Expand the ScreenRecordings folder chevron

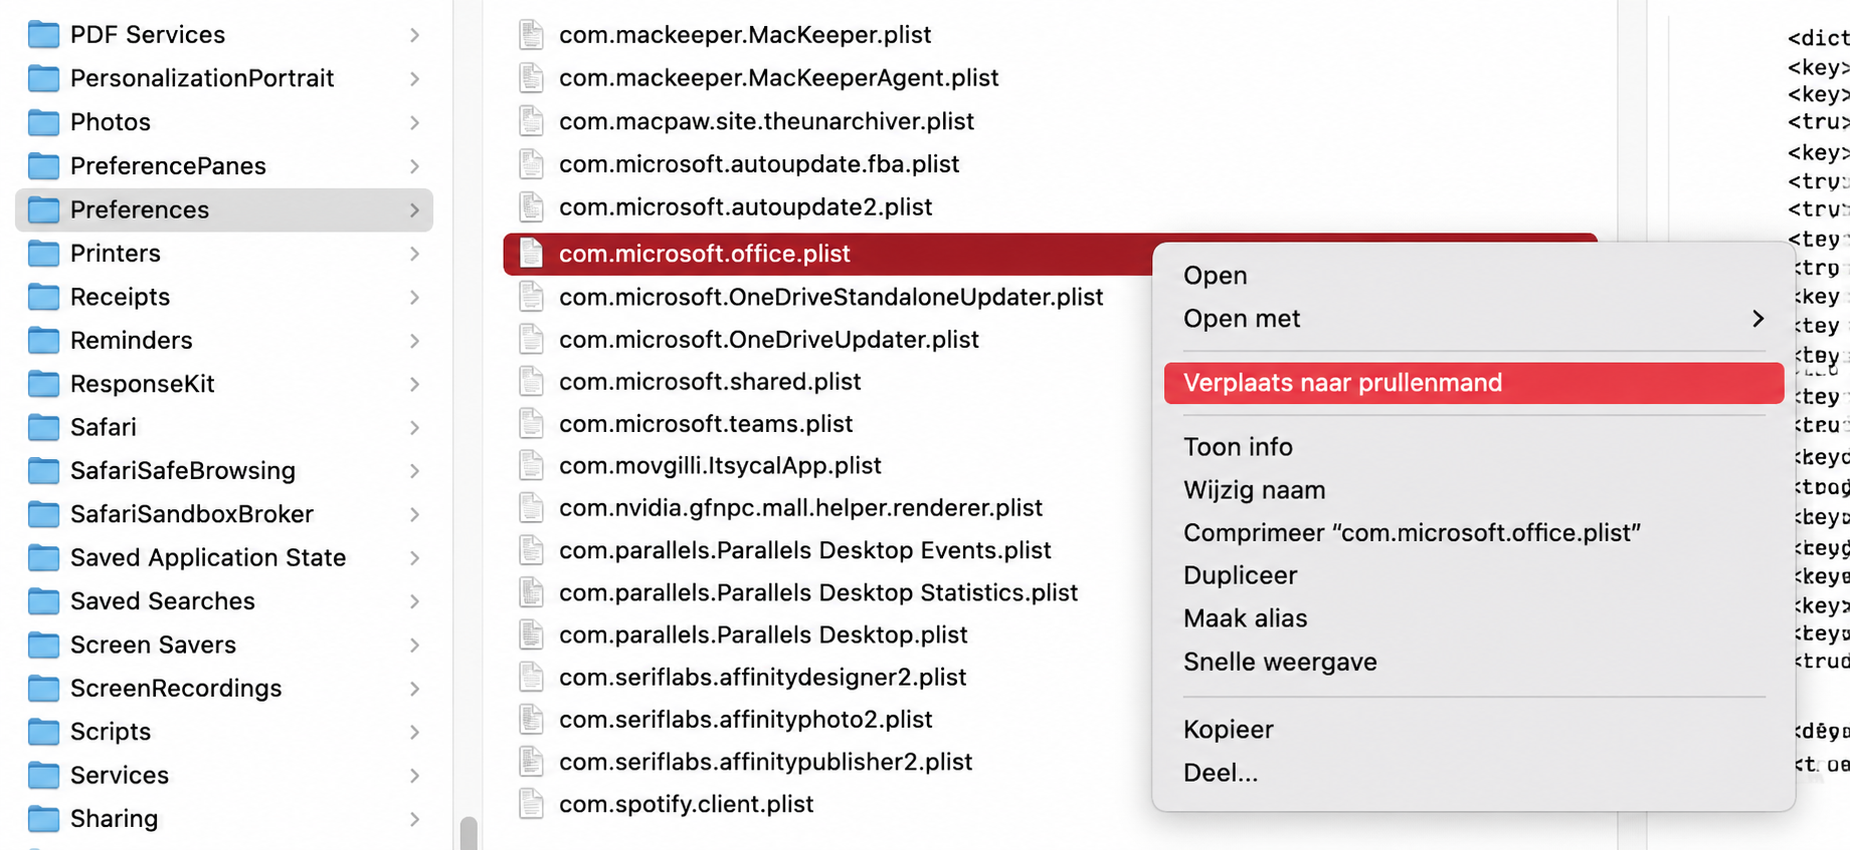pos(414,688)
